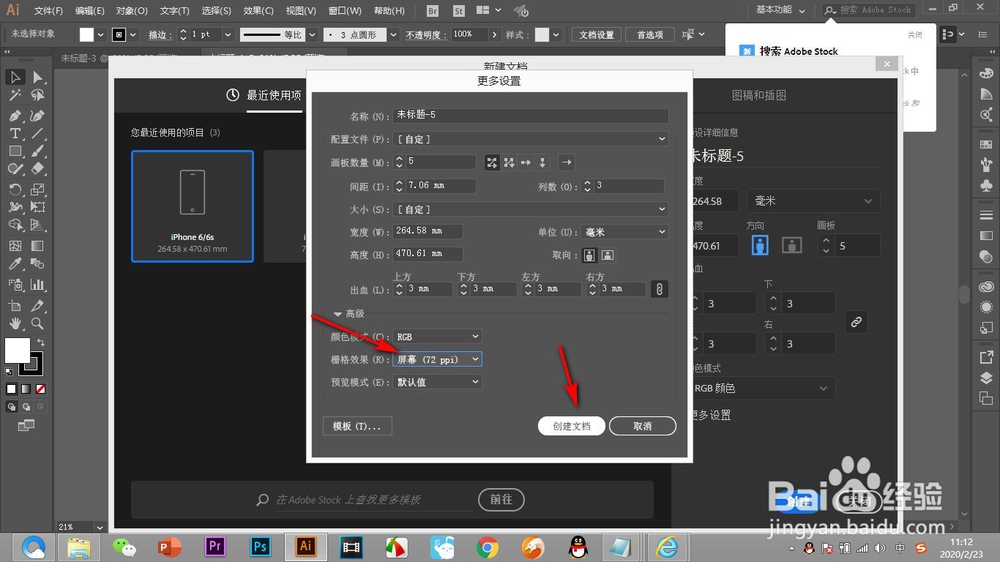Select landscape orientation in More Settings dialog
1000x562 pixels.
pos(608,255)
